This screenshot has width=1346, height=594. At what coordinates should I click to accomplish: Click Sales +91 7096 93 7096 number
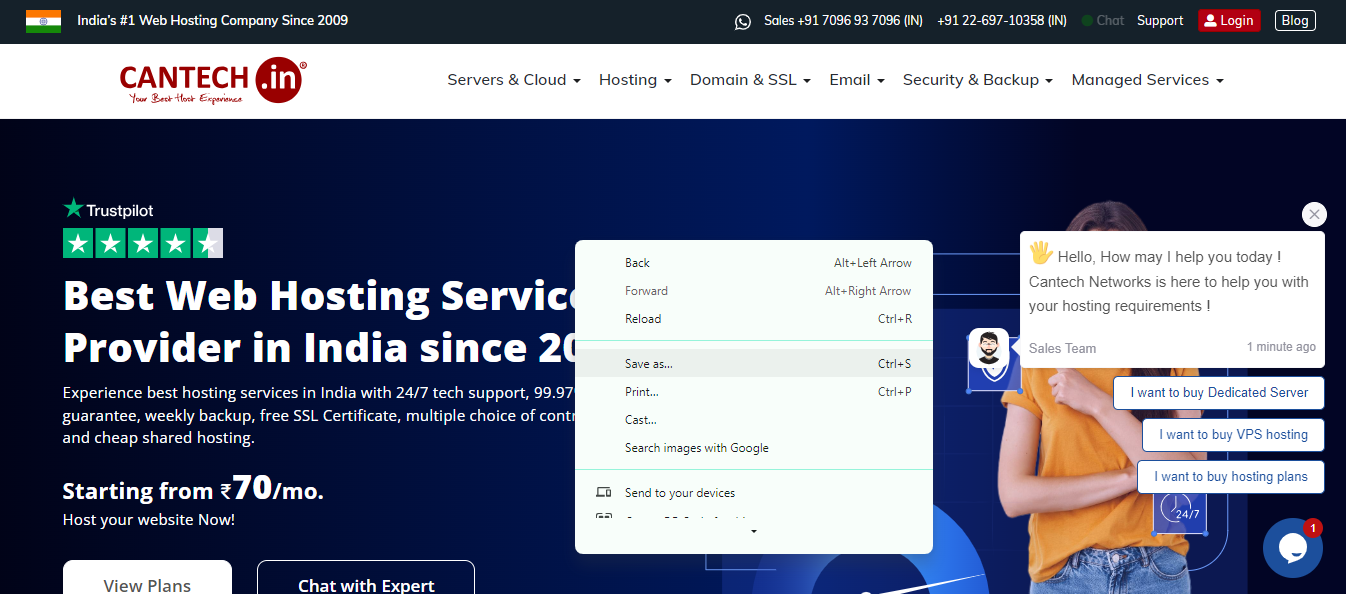pos(843,20)
